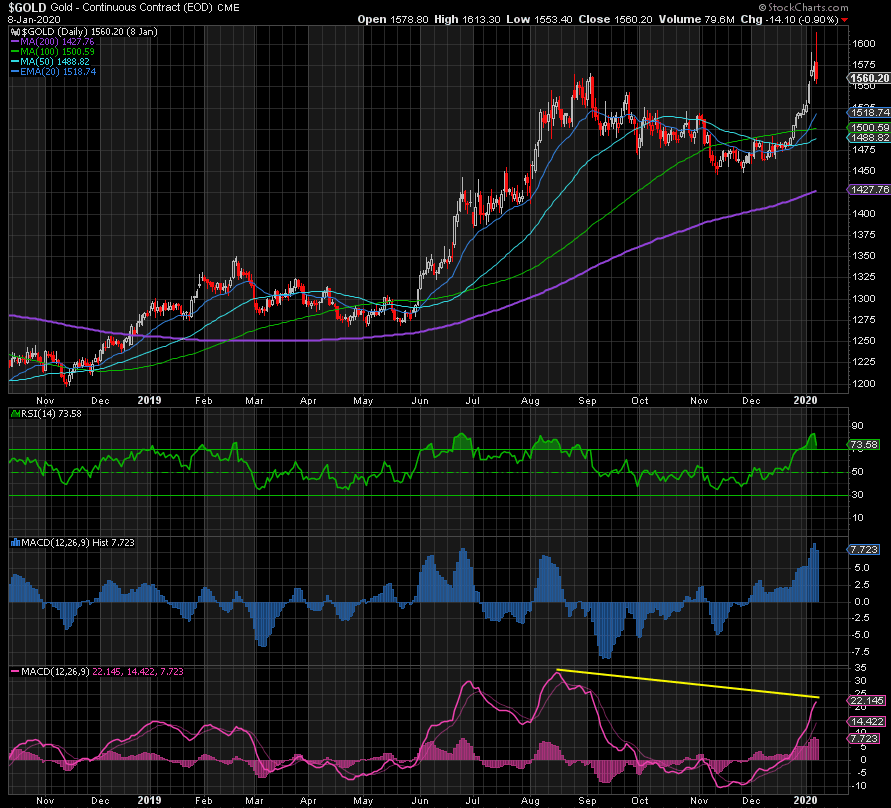Click 2020 on the bottom MACD date axis
891x808 pixels.
pyautogui.click(x=805, y=801)
